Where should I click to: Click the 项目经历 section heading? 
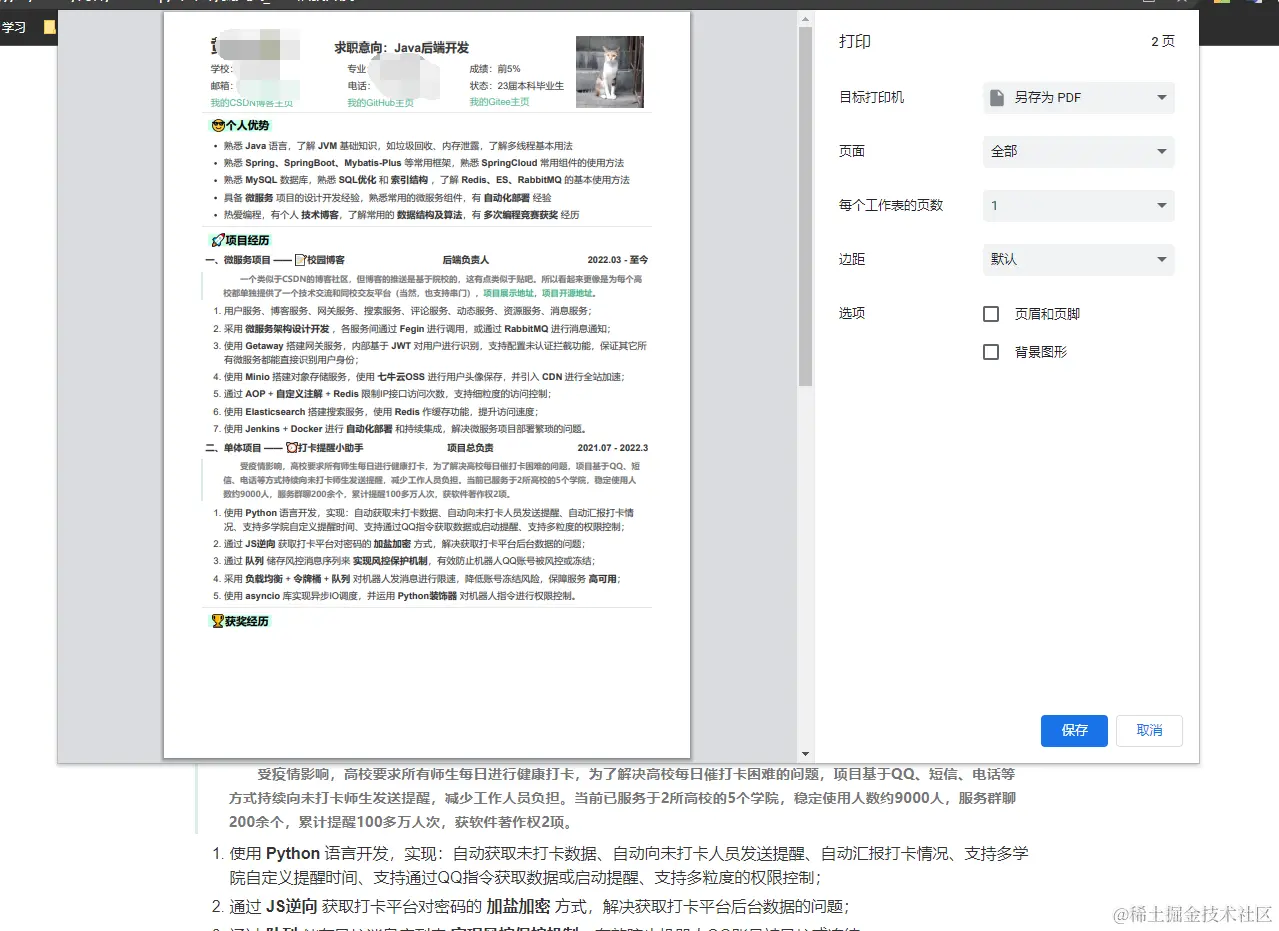tap(247, 240)
